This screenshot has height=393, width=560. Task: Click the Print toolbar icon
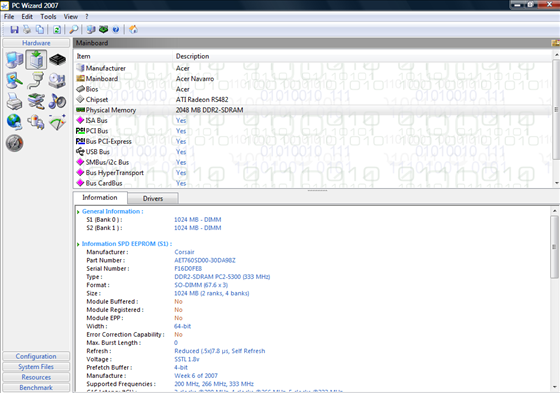pos(27,30)
